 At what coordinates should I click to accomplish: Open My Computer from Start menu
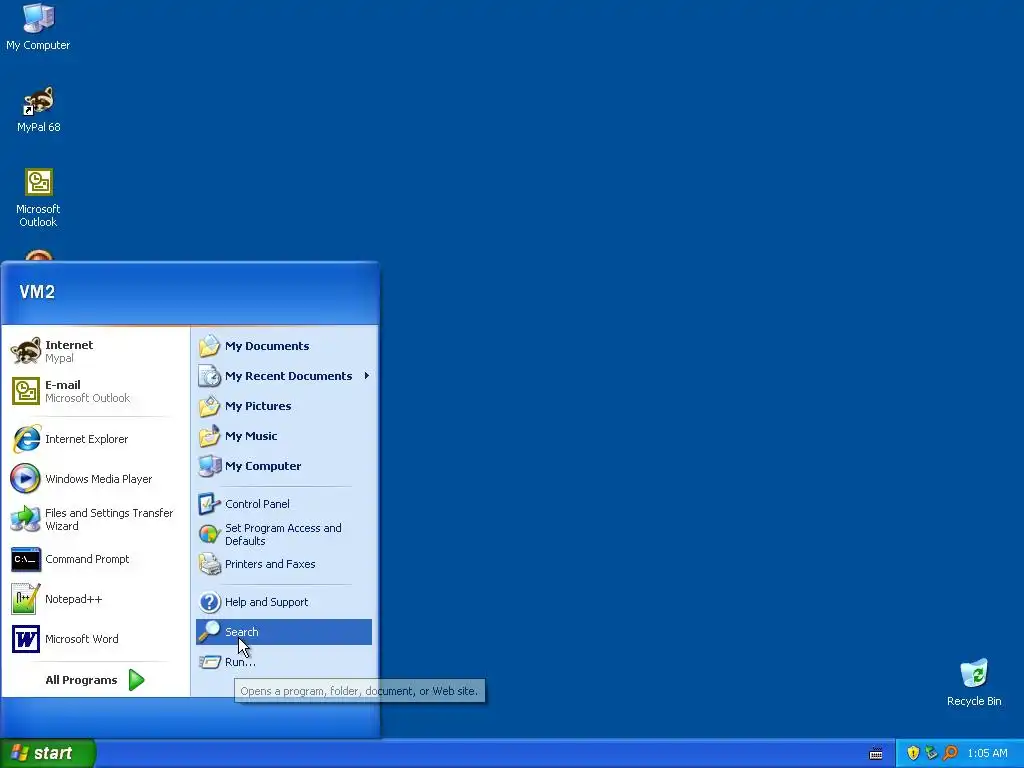pos(284,466)
